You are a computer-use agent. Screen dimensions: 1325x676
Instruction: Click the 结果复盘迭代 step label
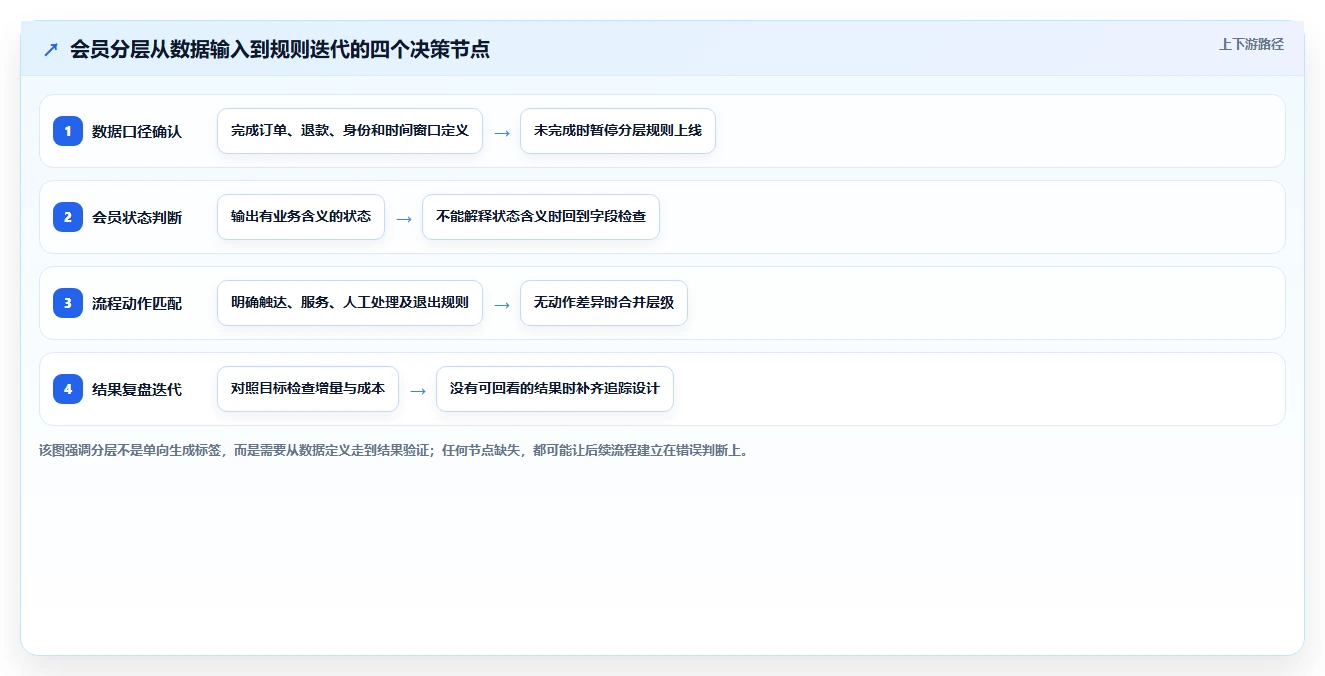[x=137, y=389]
